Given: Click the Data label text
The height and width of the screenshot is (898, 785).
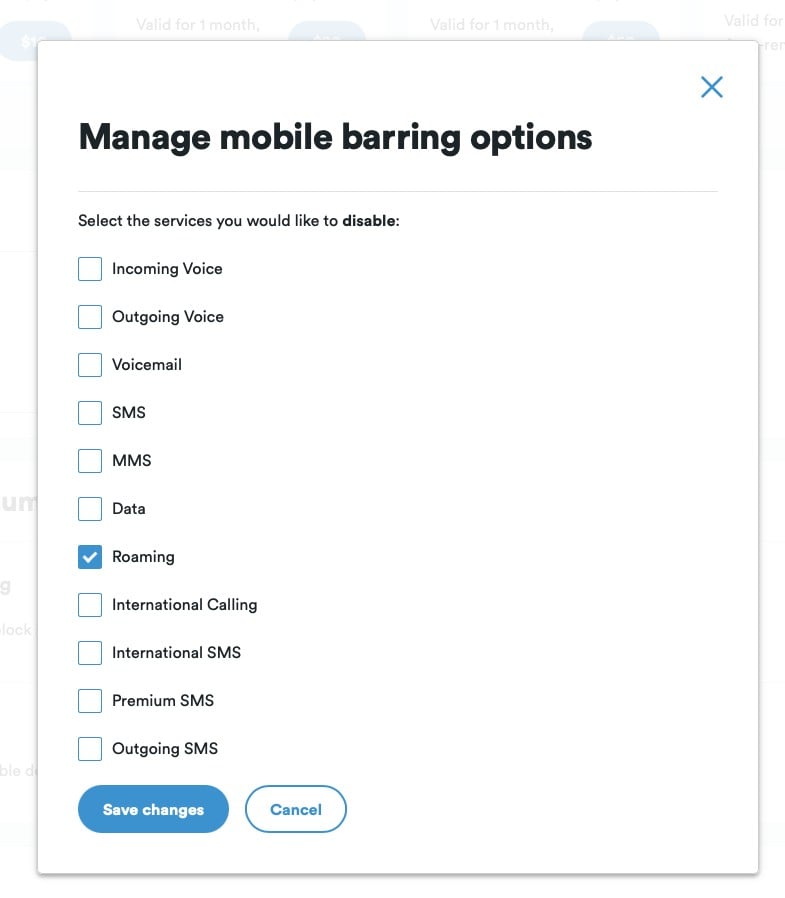Looking at the screenshot, I should click(129, 509).
